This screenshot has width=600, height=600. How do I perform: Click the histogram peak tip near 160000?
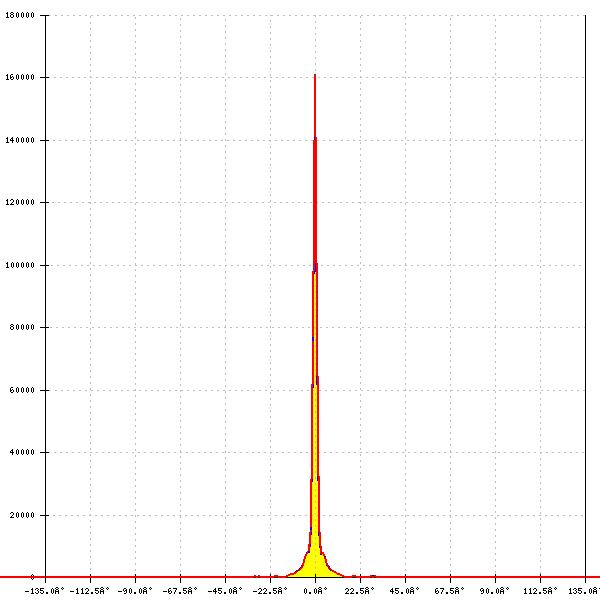tap(315, 76)
